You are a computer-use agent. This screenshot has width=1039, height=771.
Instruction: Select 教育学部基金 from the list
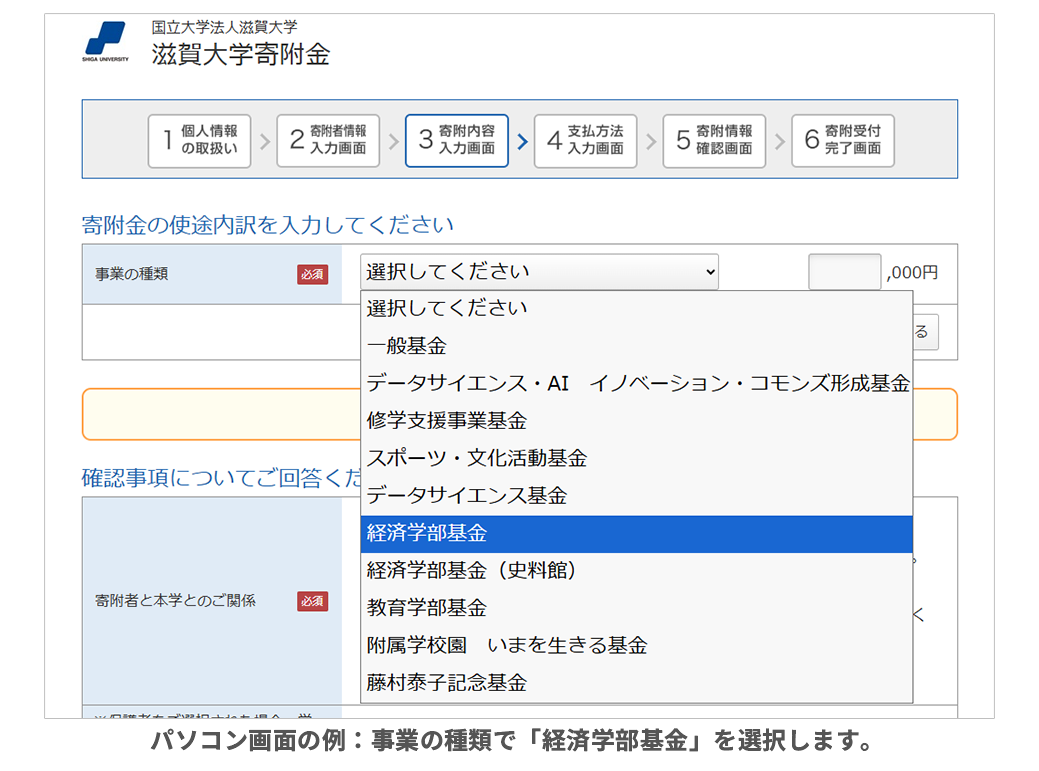(636, 608)
